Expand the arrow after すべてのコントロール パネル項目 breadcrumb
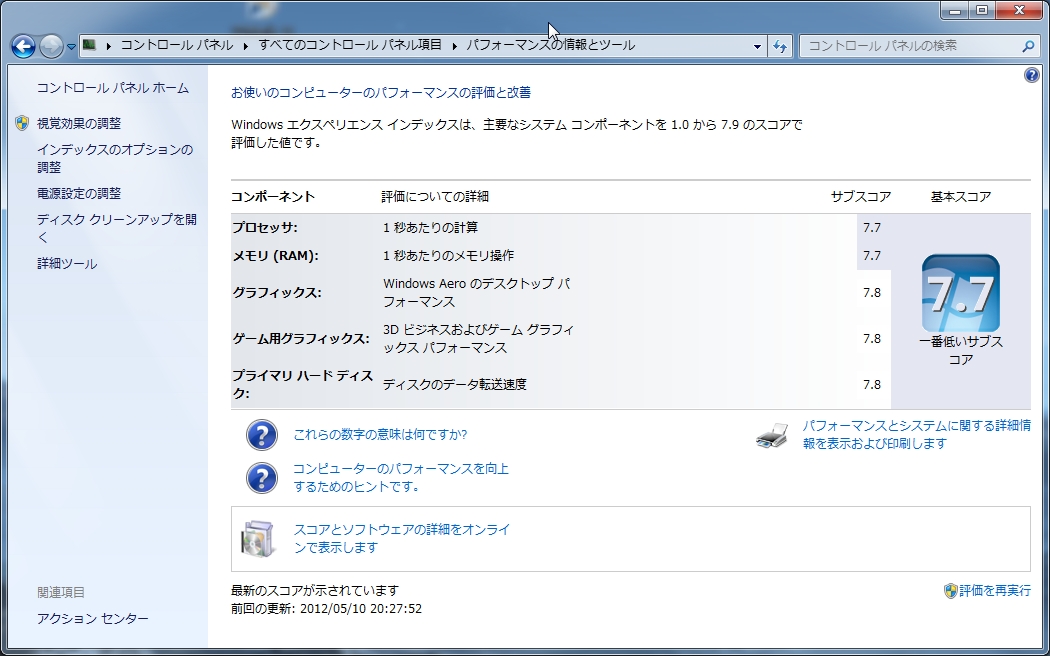The image size is (1050, 656). point(455,46)
